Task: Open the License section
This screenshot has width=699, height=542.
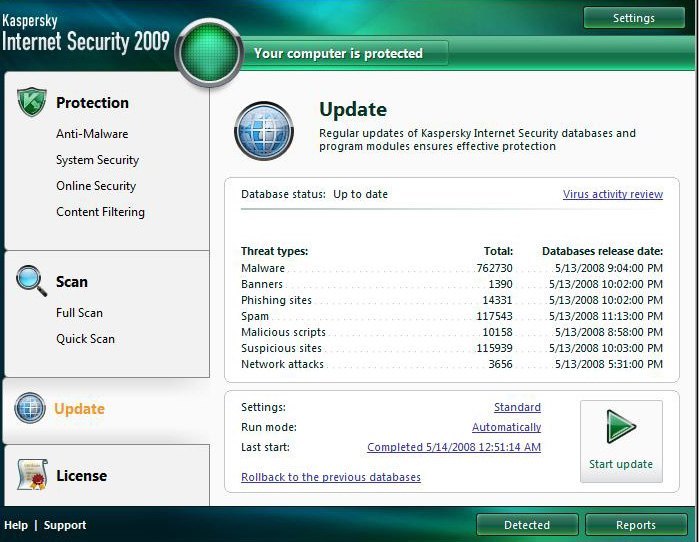Action: [x=82, y=476]
